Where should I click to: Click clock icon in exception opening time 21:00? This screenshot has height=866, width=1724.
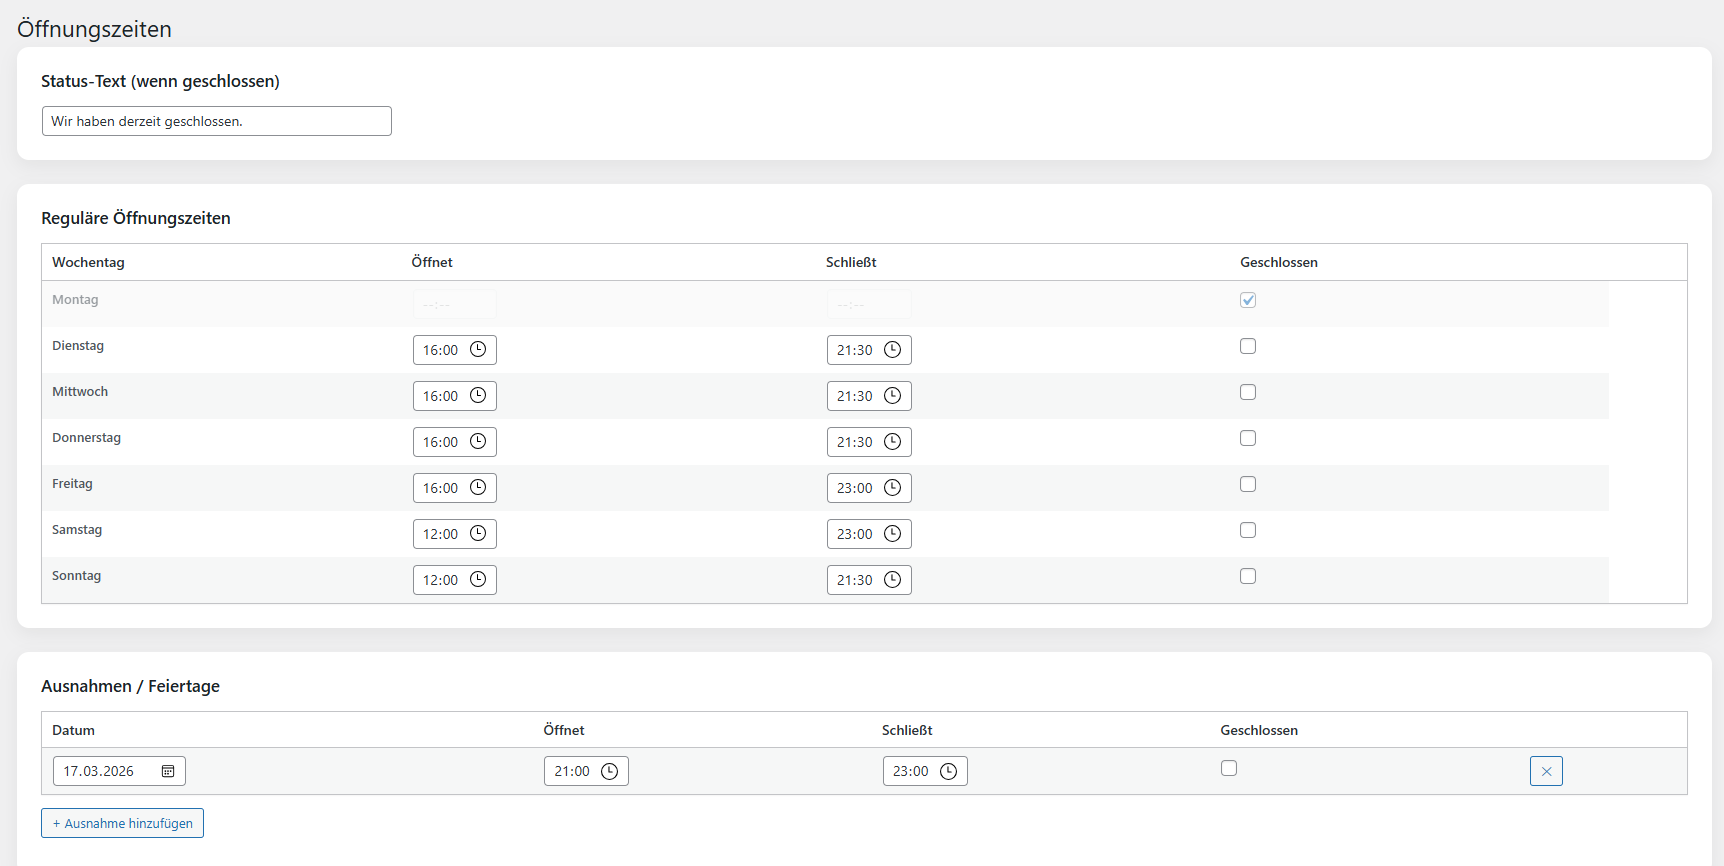[609, 771]
